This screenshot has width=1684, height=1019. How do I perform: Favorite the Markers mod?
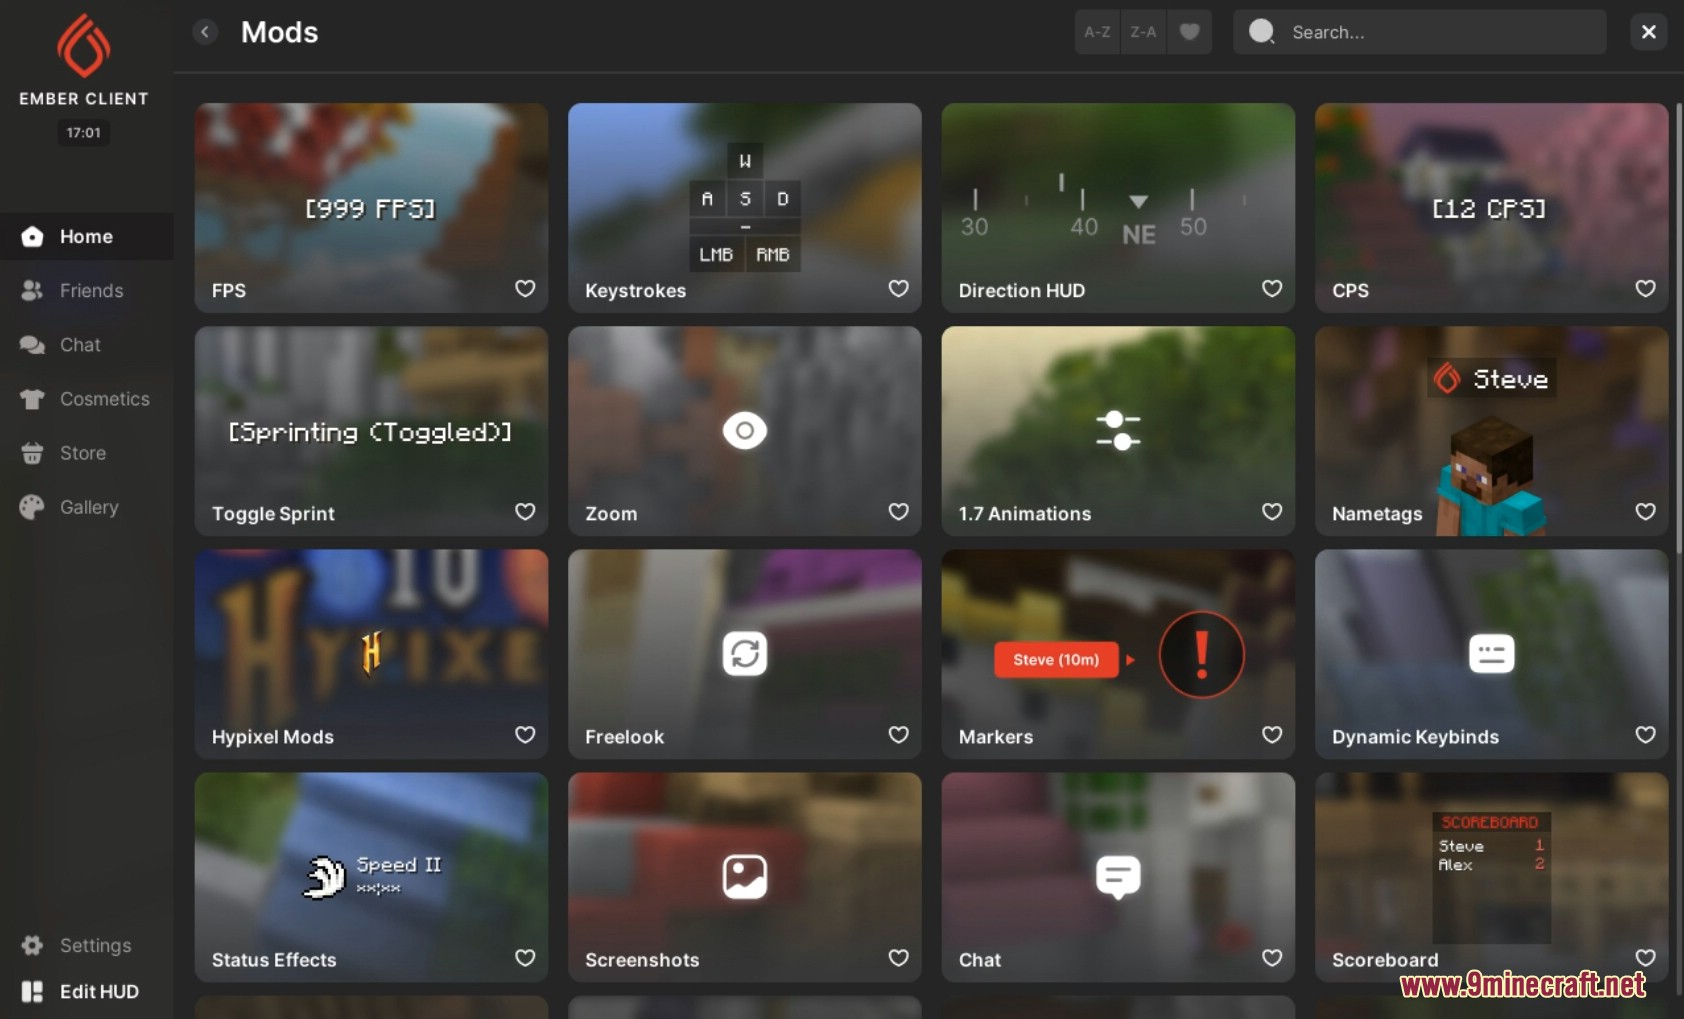tap(1272, 735)
